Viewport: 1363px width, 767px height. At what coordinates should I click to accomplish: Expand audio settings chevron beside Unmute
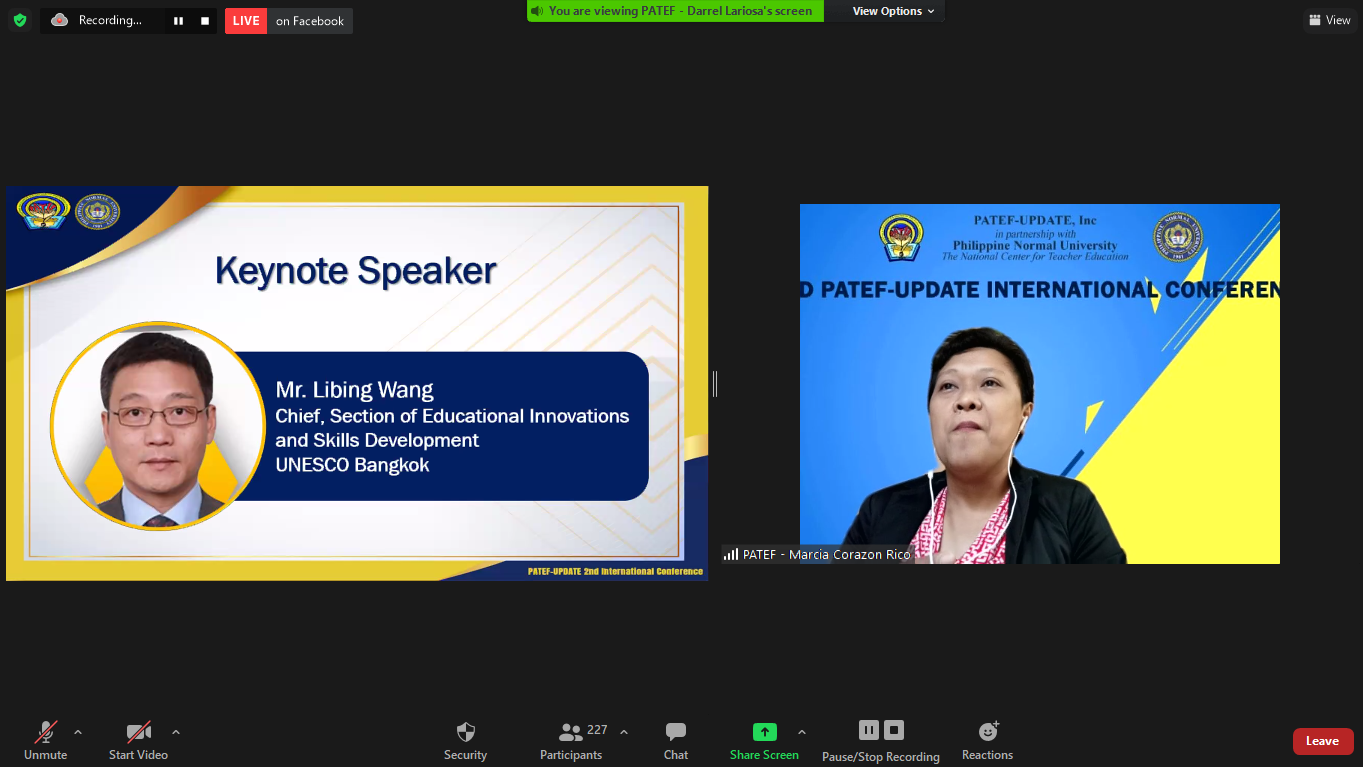click(78, 732)
